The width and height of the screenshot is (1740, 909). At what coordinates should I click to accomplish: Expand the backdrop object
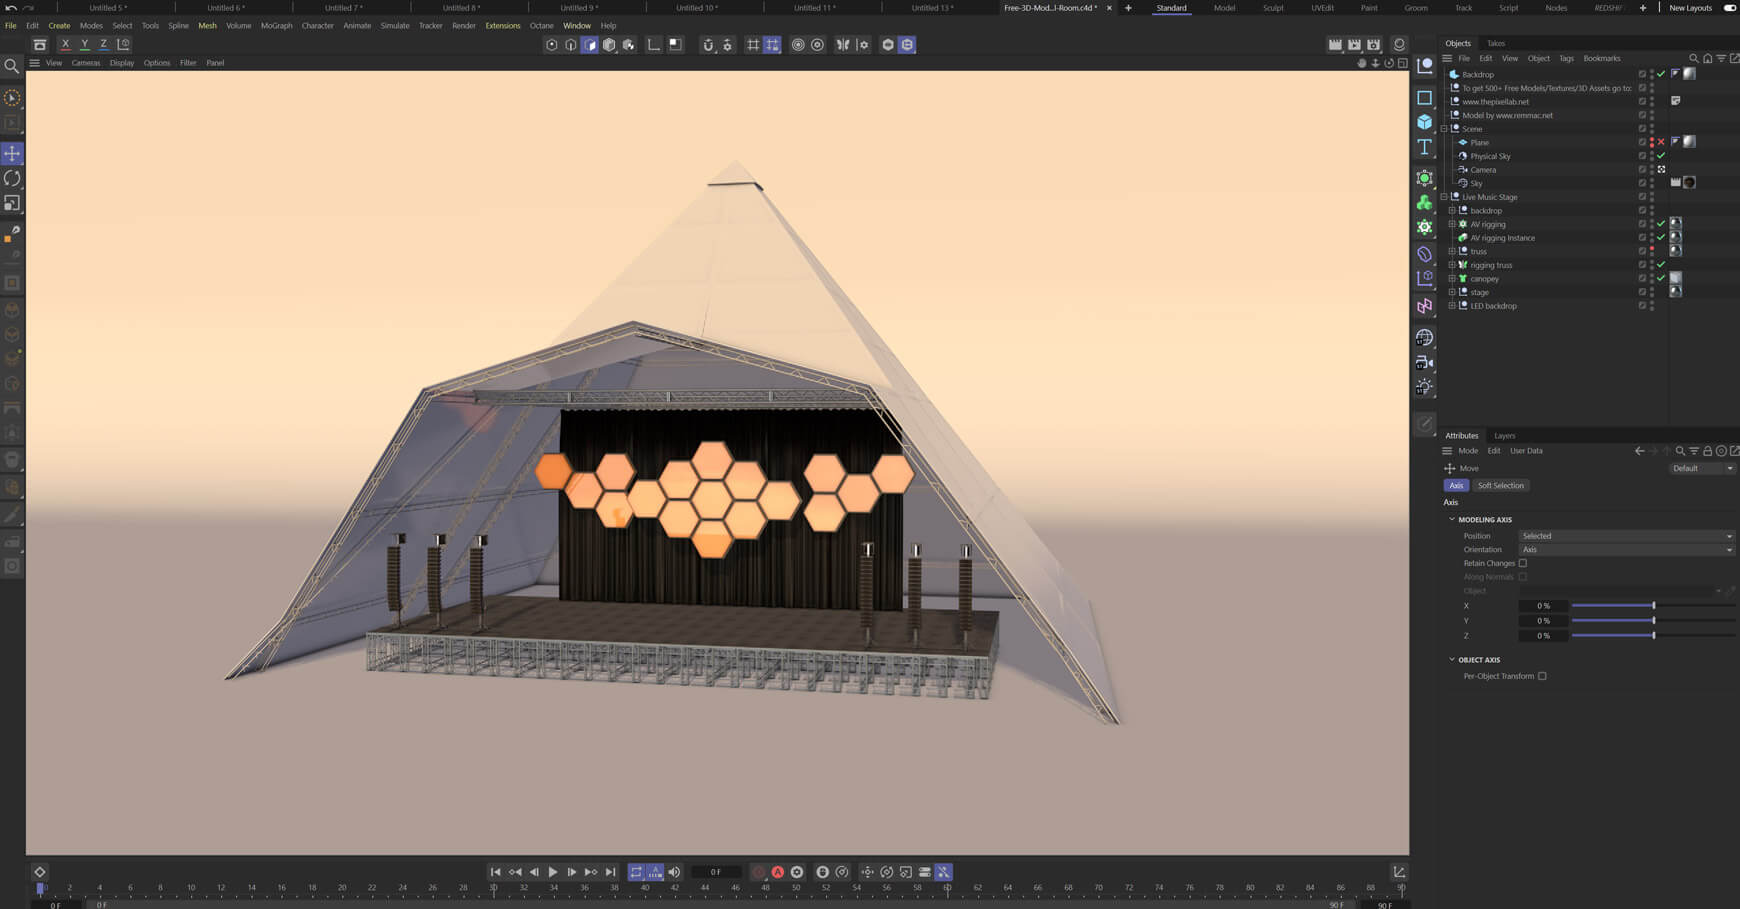tap(1452, 211)
